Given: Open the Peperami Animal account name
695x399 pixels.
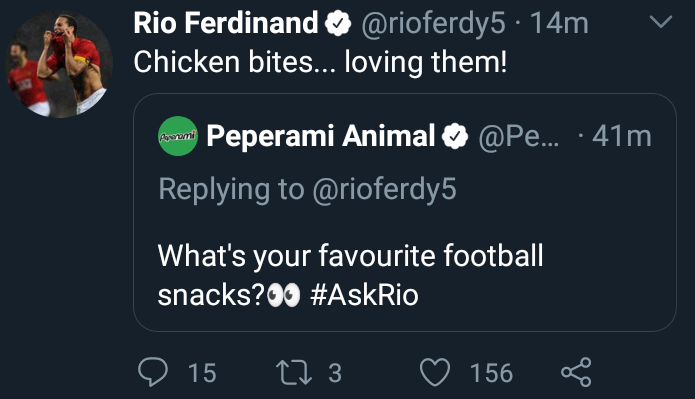Looking at the screenshot, I should click(320, 136).
